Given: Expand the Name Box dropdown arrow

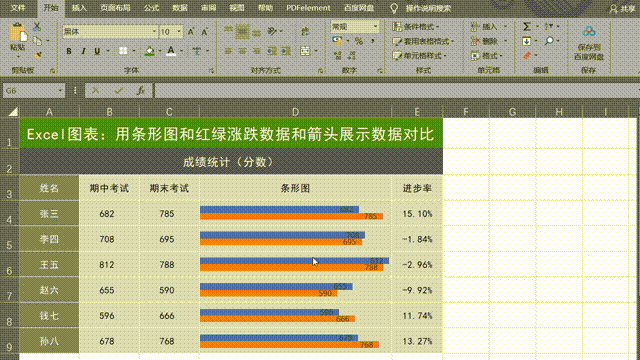Looking at the screenshot, I should click(x=60, y=91).
